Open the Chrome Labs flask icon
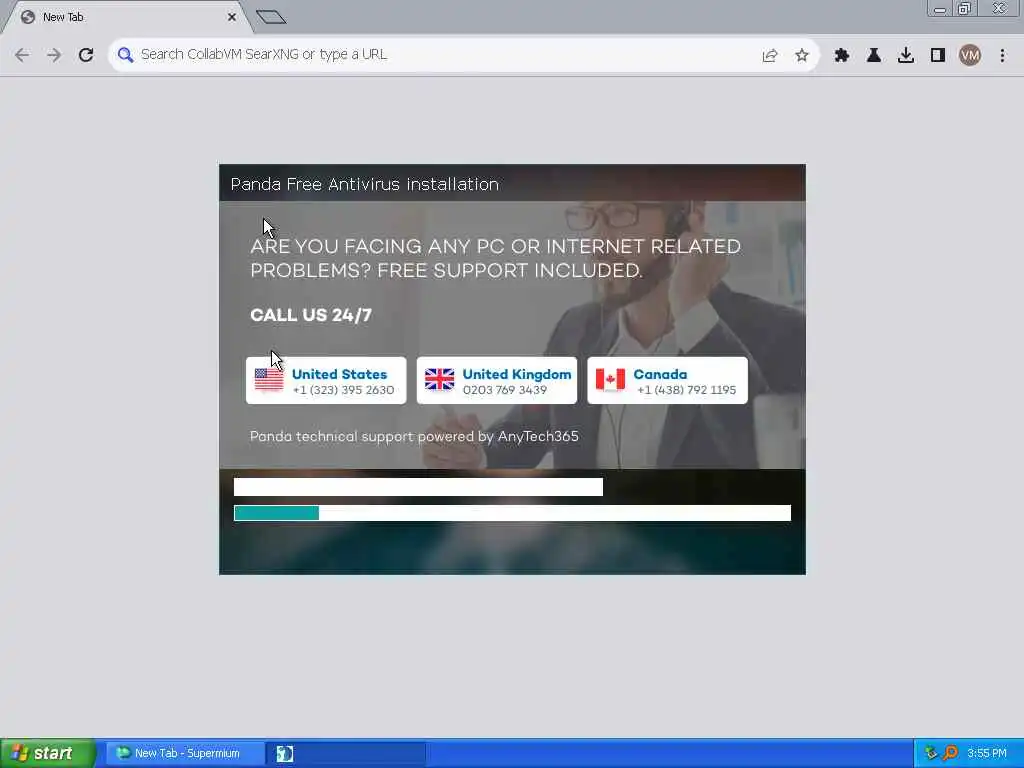The height and width of the screenshot is (768, 1024). click(873, 56)
